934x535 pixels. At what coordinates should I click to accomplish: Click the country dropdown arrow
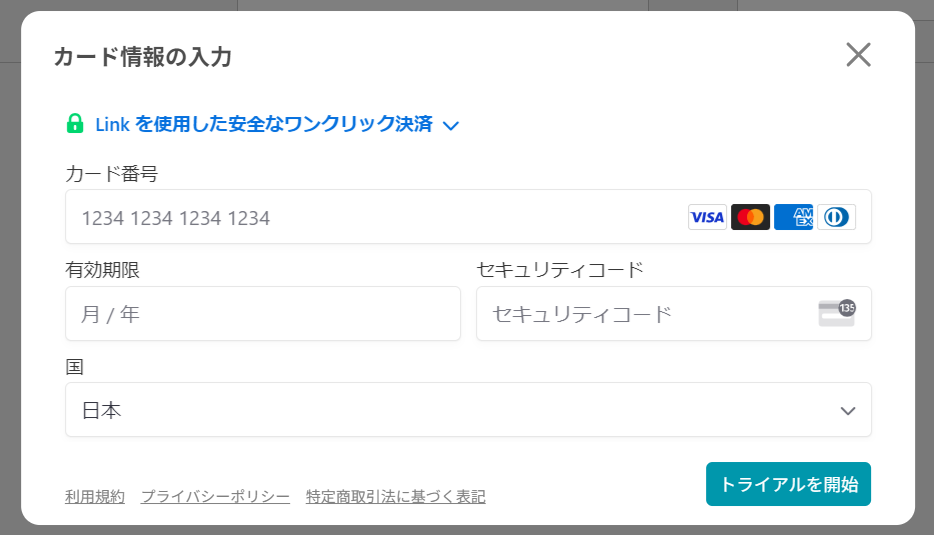(x=848, y=410)
